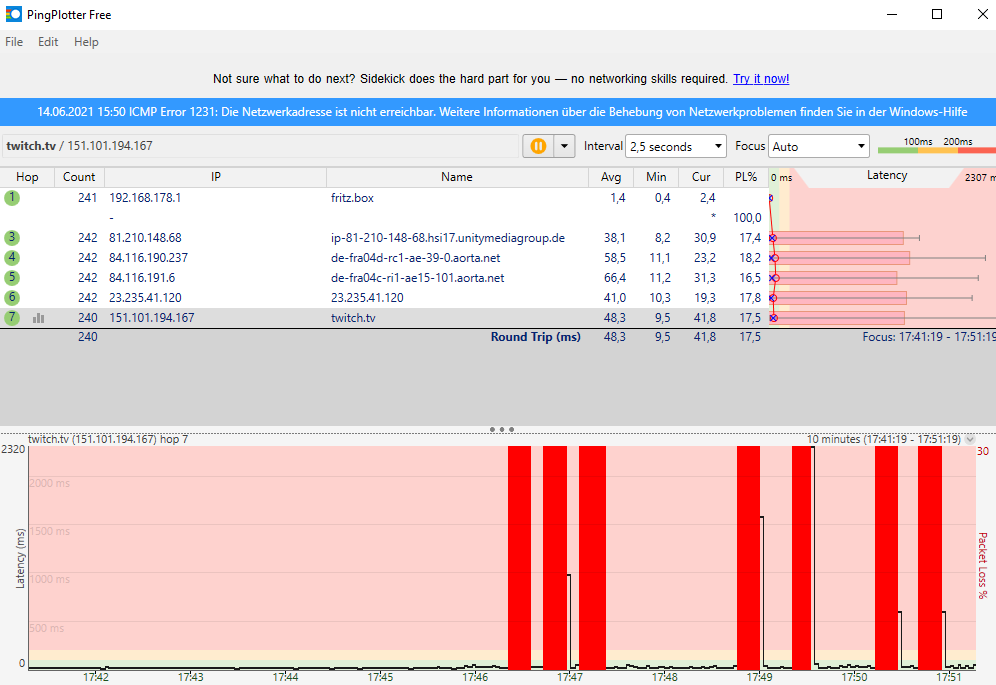Pause the trace with the orange button
This screenshot has height=685, width=996.
(x=538, y=146)
